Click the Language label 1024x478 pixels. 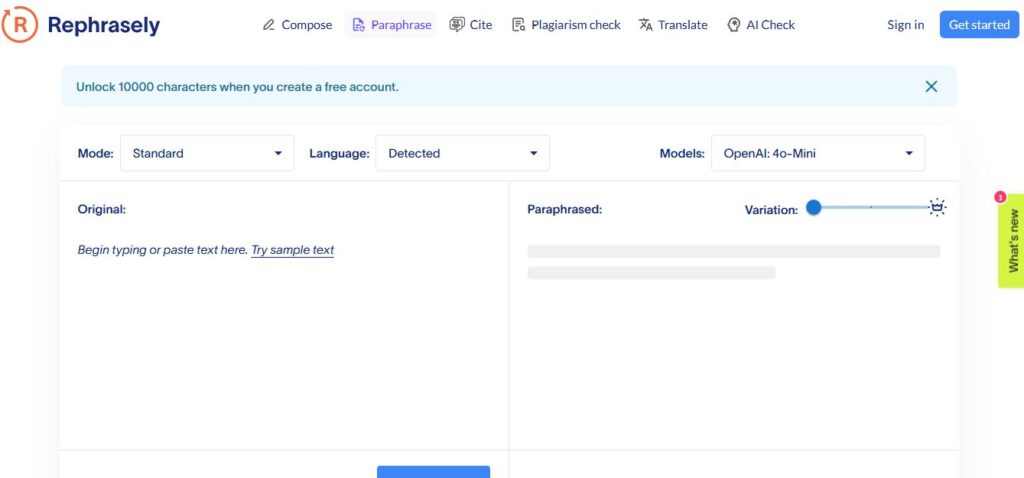click(339, 153)
